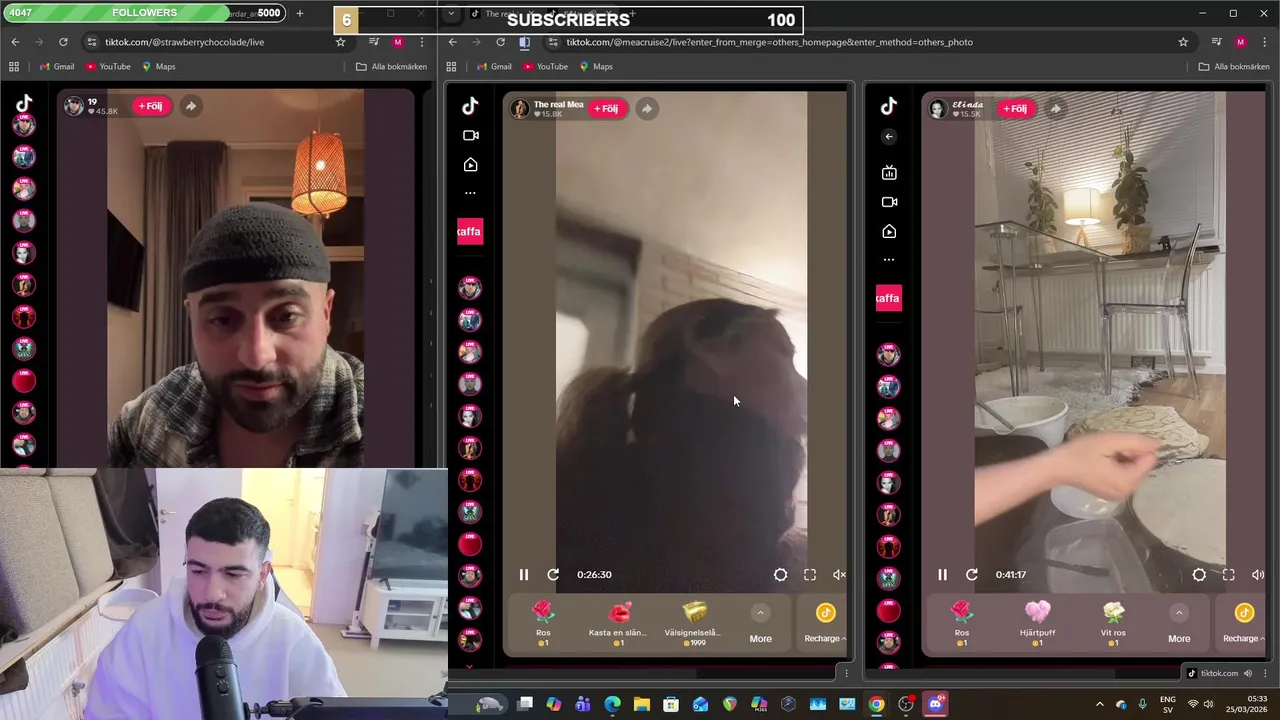Viewport: 1280px width, 720px height.
Task: Mute the tiktok.com tab audio indicator
Action: tap(1247, 673)
